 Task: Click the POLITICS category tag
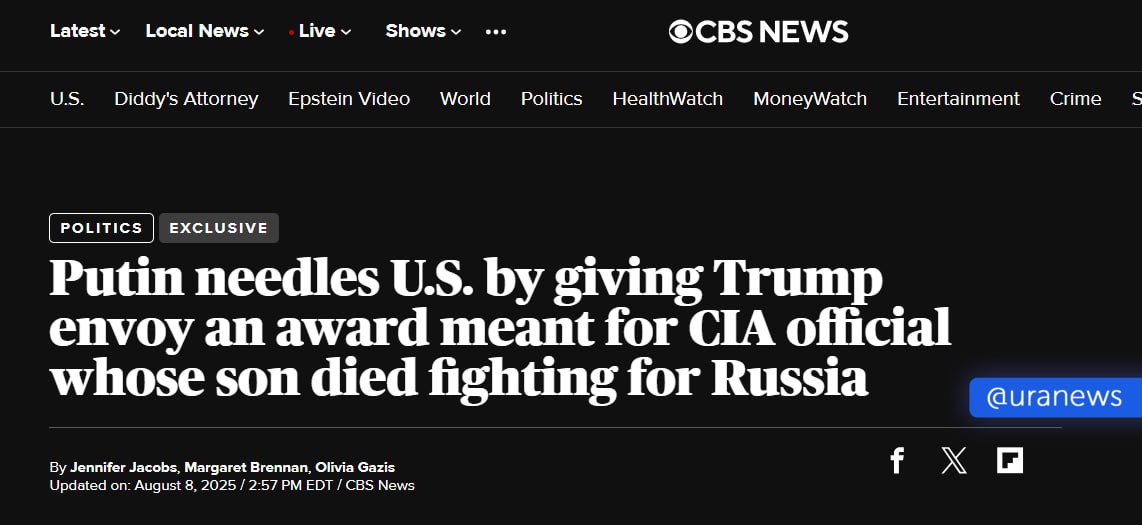[x=101, y=228]
